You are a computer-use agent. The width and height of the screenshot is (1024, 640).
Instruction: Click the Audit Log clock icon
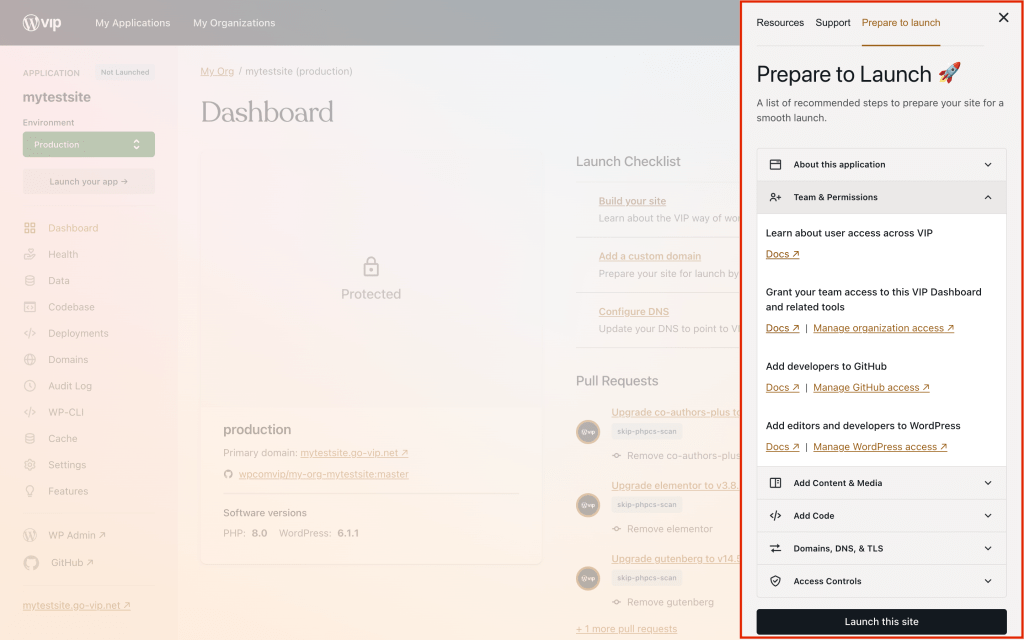point(29,386)
